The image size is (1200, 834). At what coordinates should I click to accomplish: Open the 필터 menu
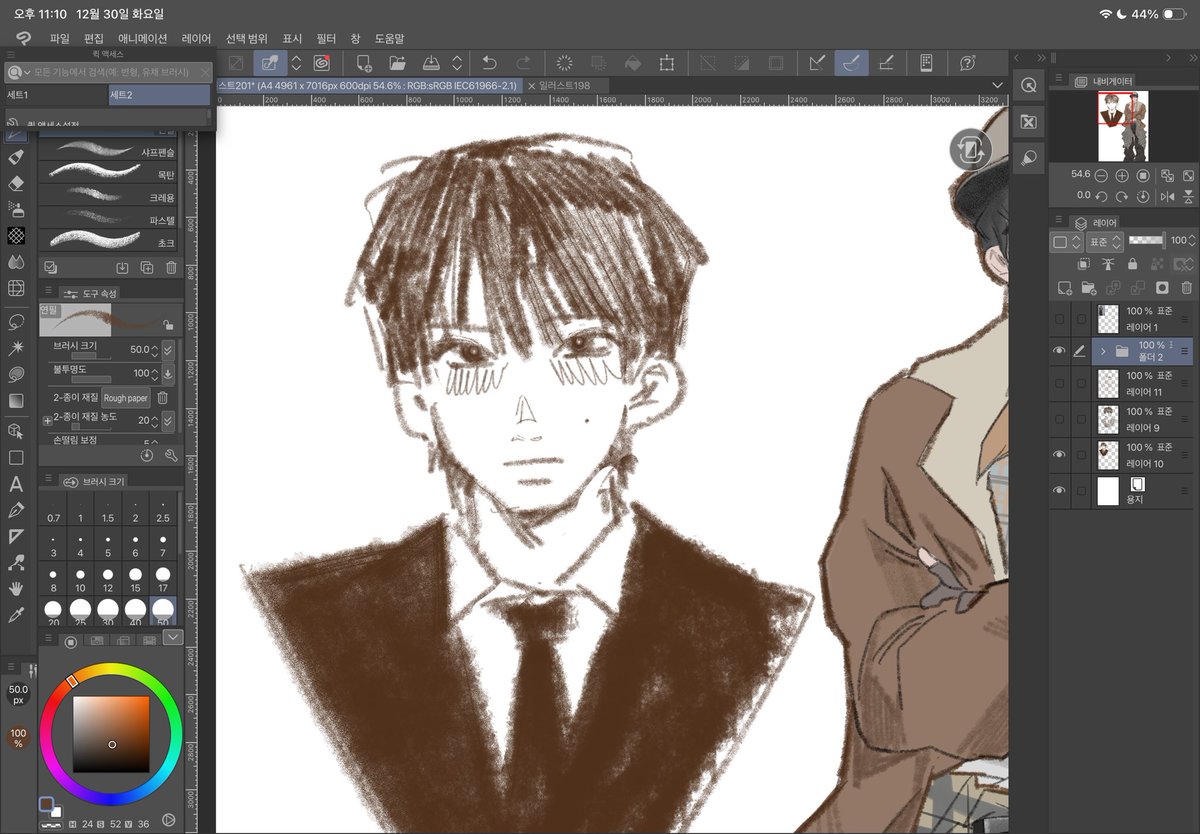(x=326, y=38)
